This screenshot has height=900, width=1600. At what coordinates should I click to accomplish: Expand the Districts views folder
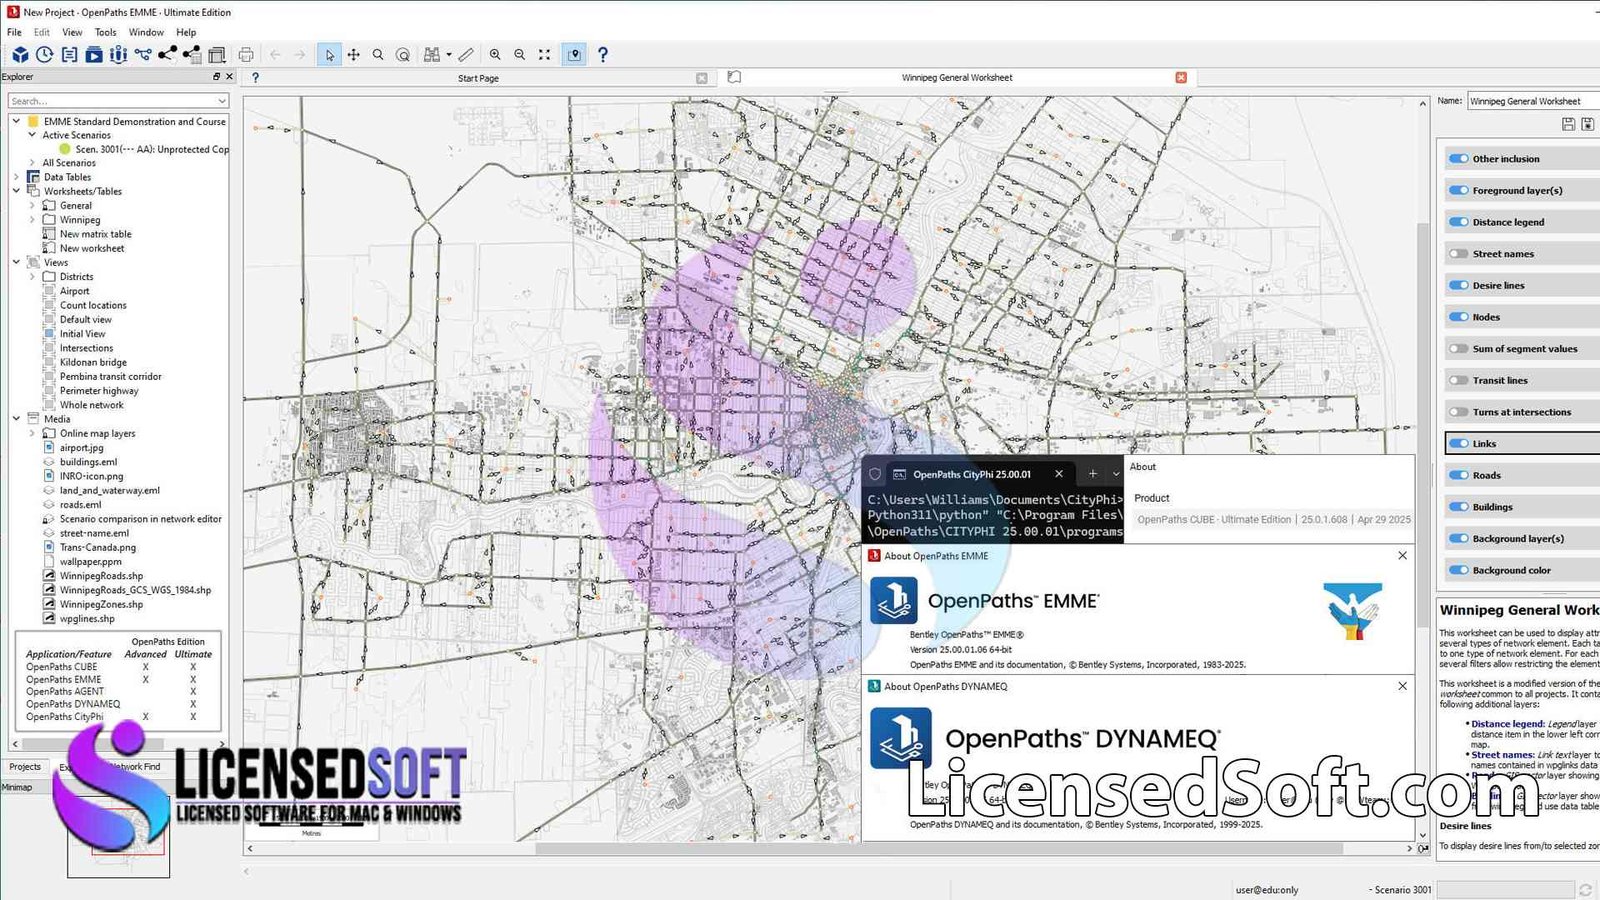pyautogui.click(x=31, y=276)
